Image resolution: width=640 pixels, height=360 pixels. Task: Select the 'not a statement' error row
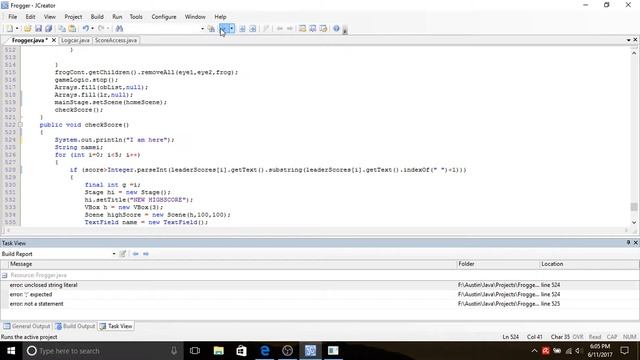coord(320,304)
